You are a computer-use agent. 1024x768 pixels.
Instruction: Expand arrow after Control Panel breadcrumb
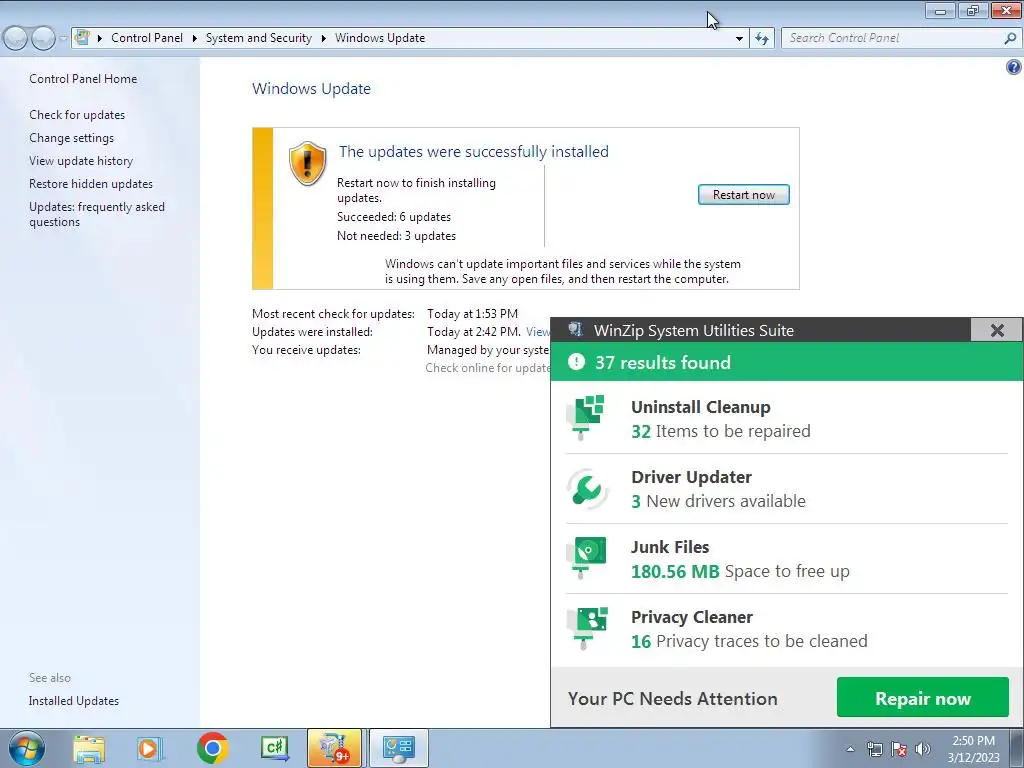(195, 38)
